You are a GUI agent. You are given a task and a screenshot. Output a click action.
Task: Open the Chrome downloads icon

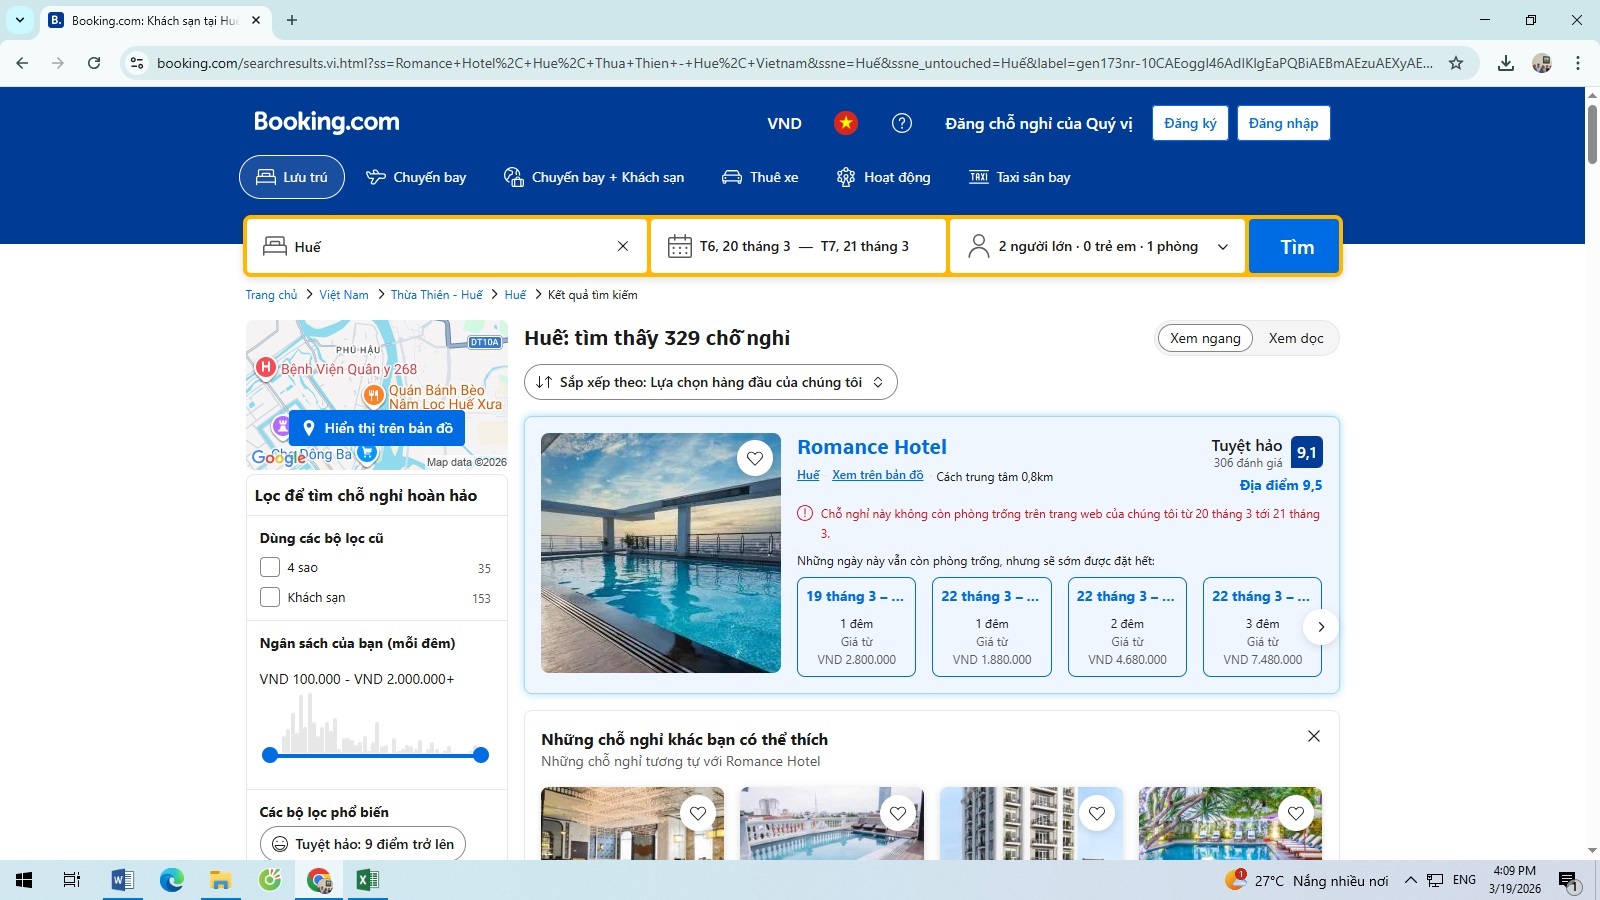tap(1506, 63)
